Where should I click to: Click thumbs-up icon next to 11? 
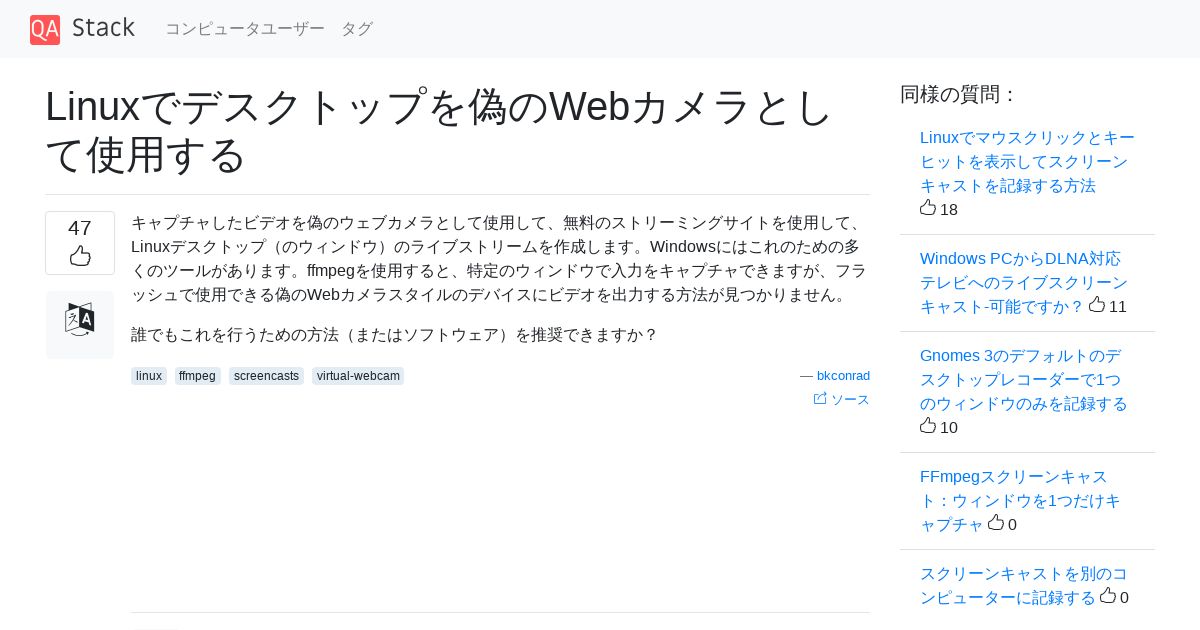(x=1097, y=305)
